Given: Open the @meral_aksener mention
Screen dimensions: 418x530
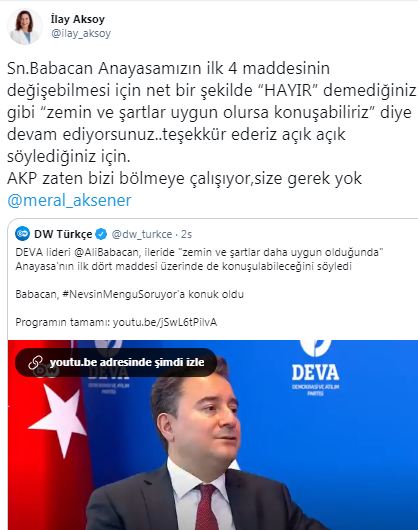Looking at the screenshot, I should [x=69, y=200].
